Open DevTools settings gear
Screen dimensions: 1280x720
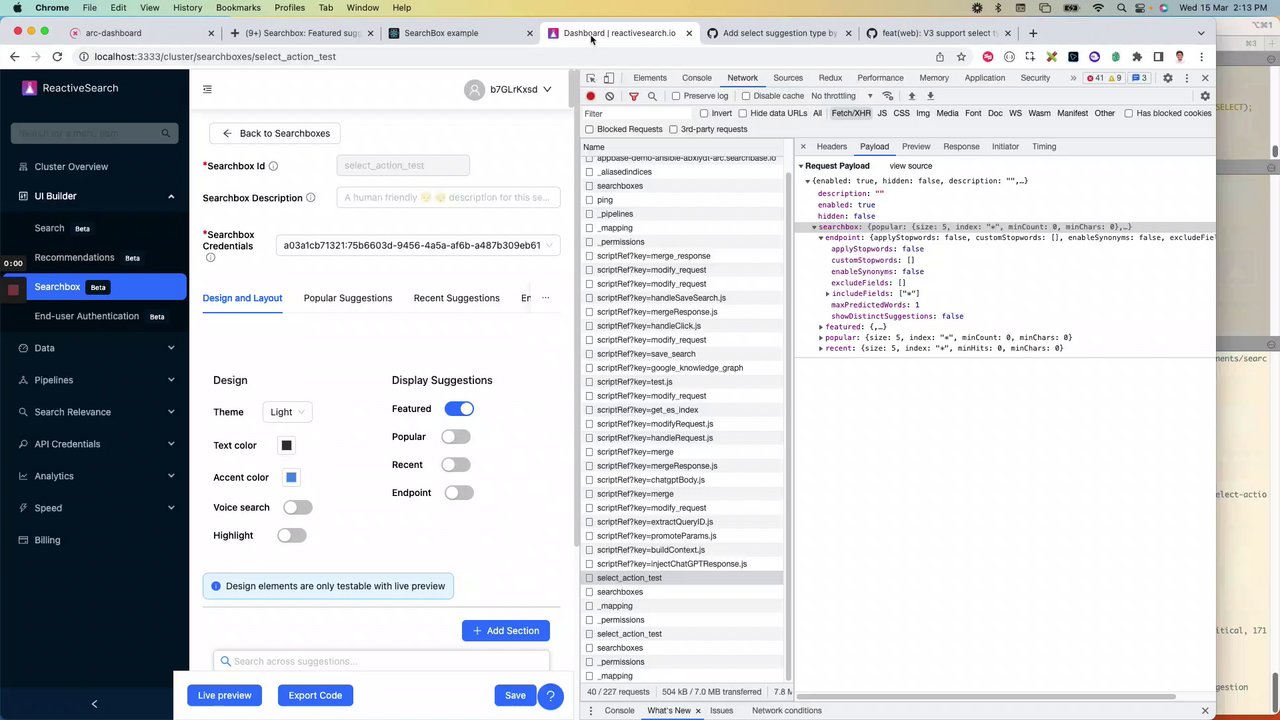click(1167, 78)
